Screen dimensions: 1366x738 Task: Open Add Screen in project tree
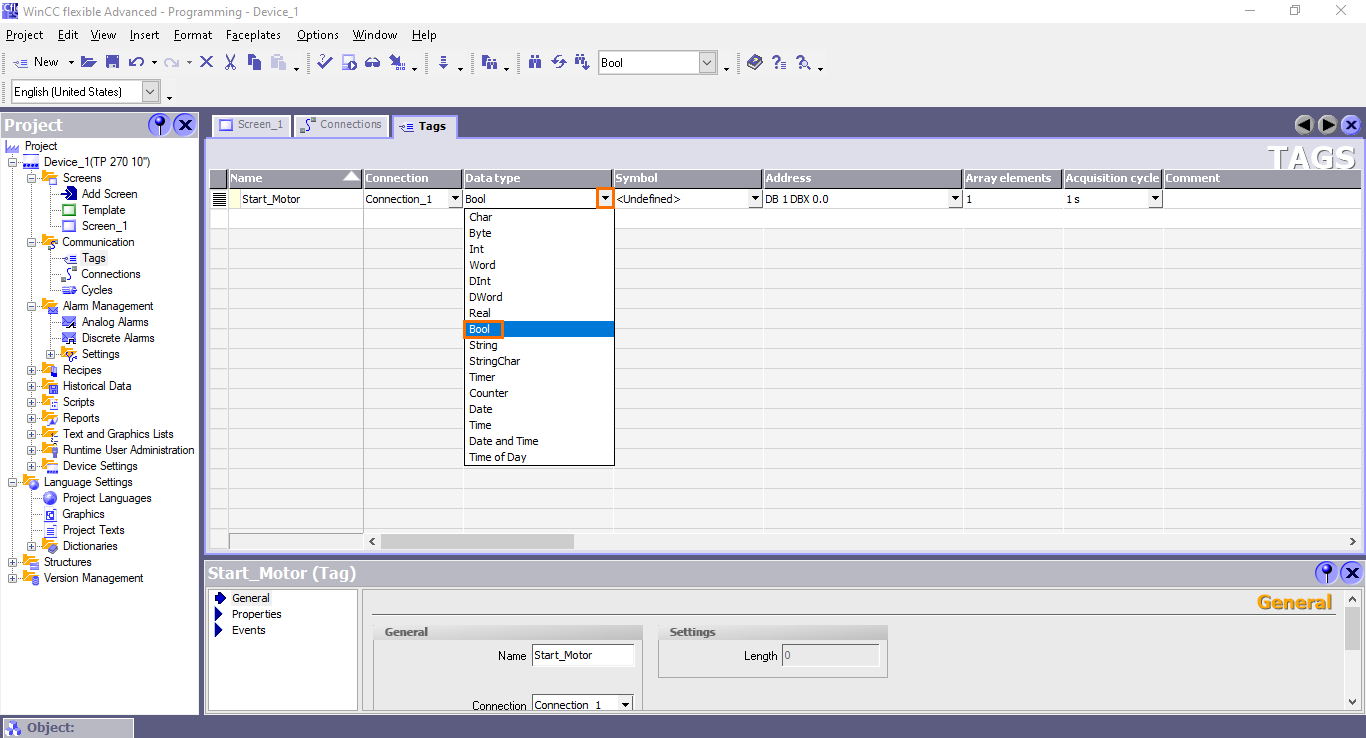point(109,194)
